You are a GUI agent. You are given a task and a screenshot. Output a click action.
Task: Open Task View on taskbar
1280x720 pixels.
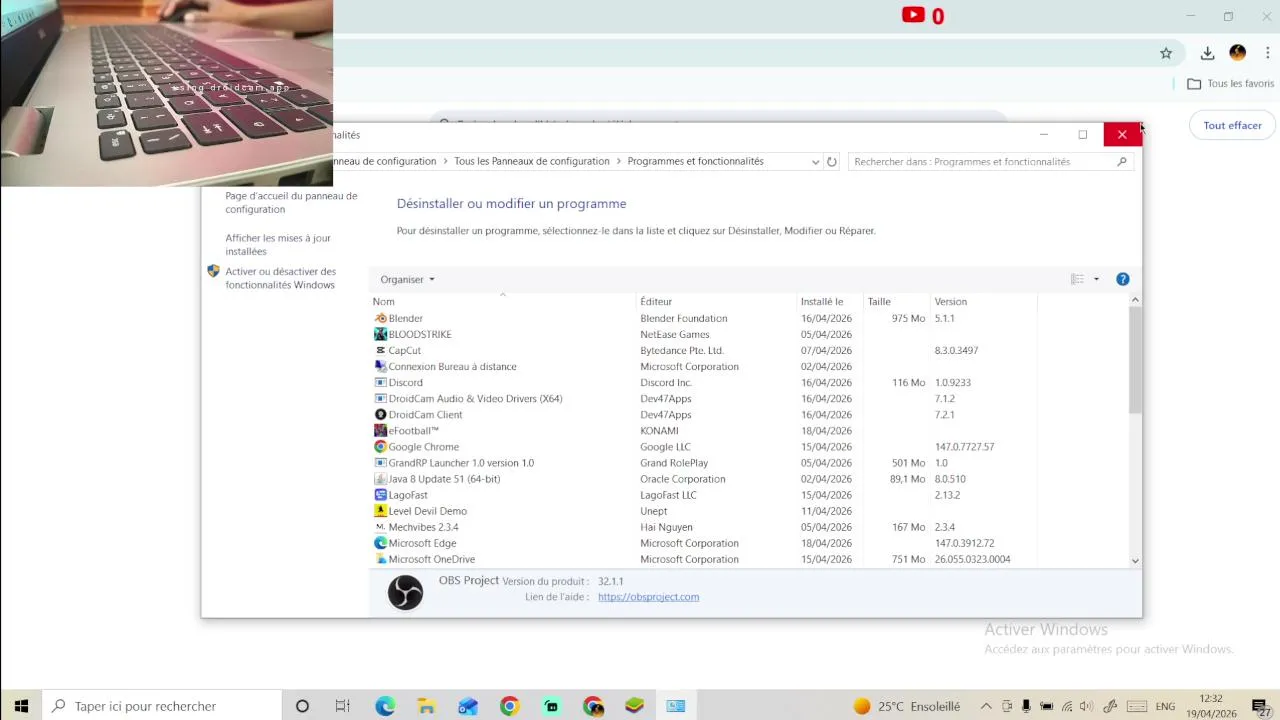(343, 706)
